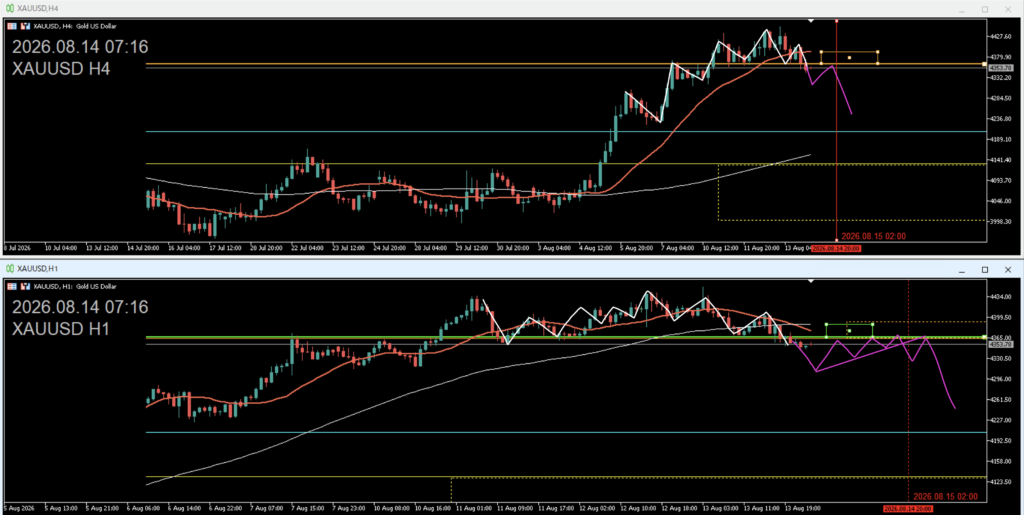Click price 4227.00 on H1 price scale

pos(1000,420)
